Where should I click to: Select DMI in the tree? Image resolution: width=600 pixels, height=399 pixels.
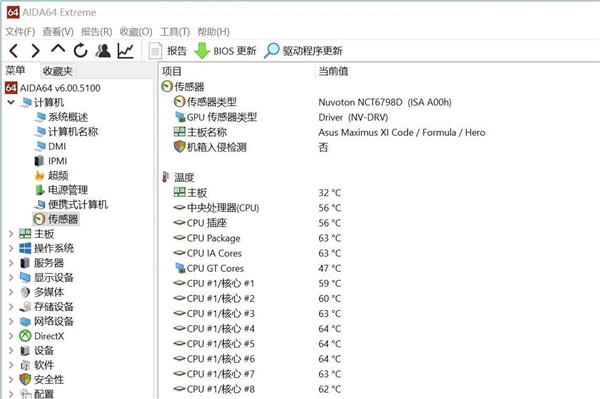57,147
